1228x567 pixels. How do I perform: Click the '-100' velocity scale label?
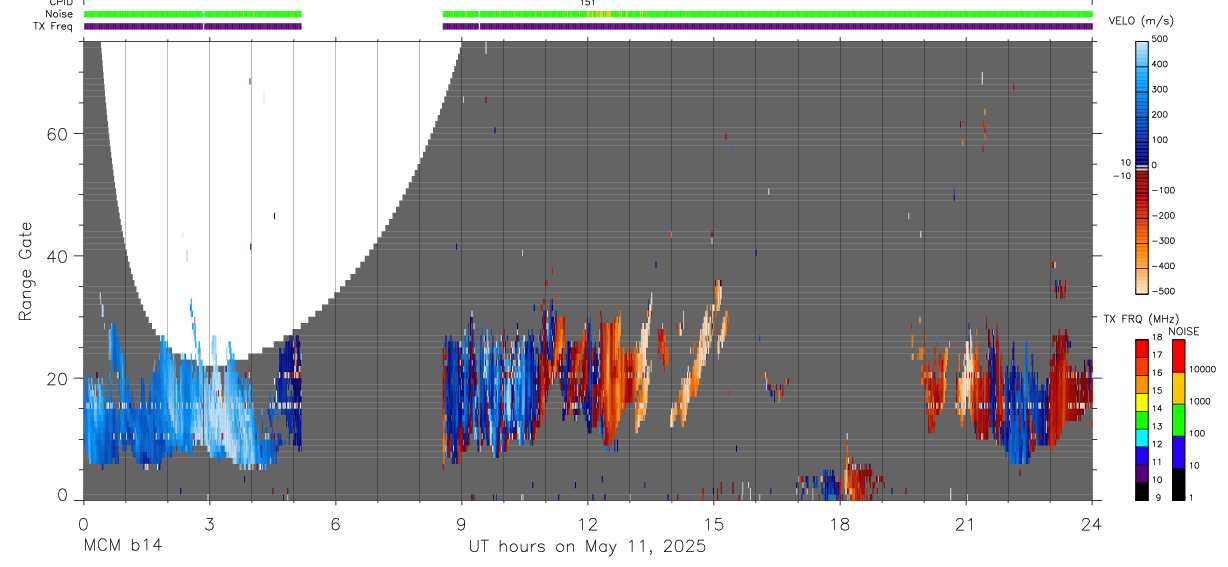(1162, 190)
